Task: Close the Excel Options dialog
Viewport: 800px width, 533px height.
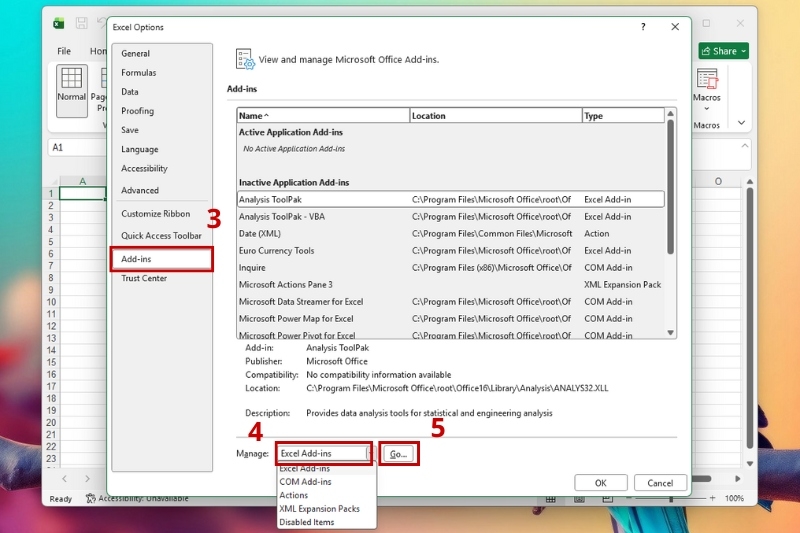Action: (x=675, y=27)
